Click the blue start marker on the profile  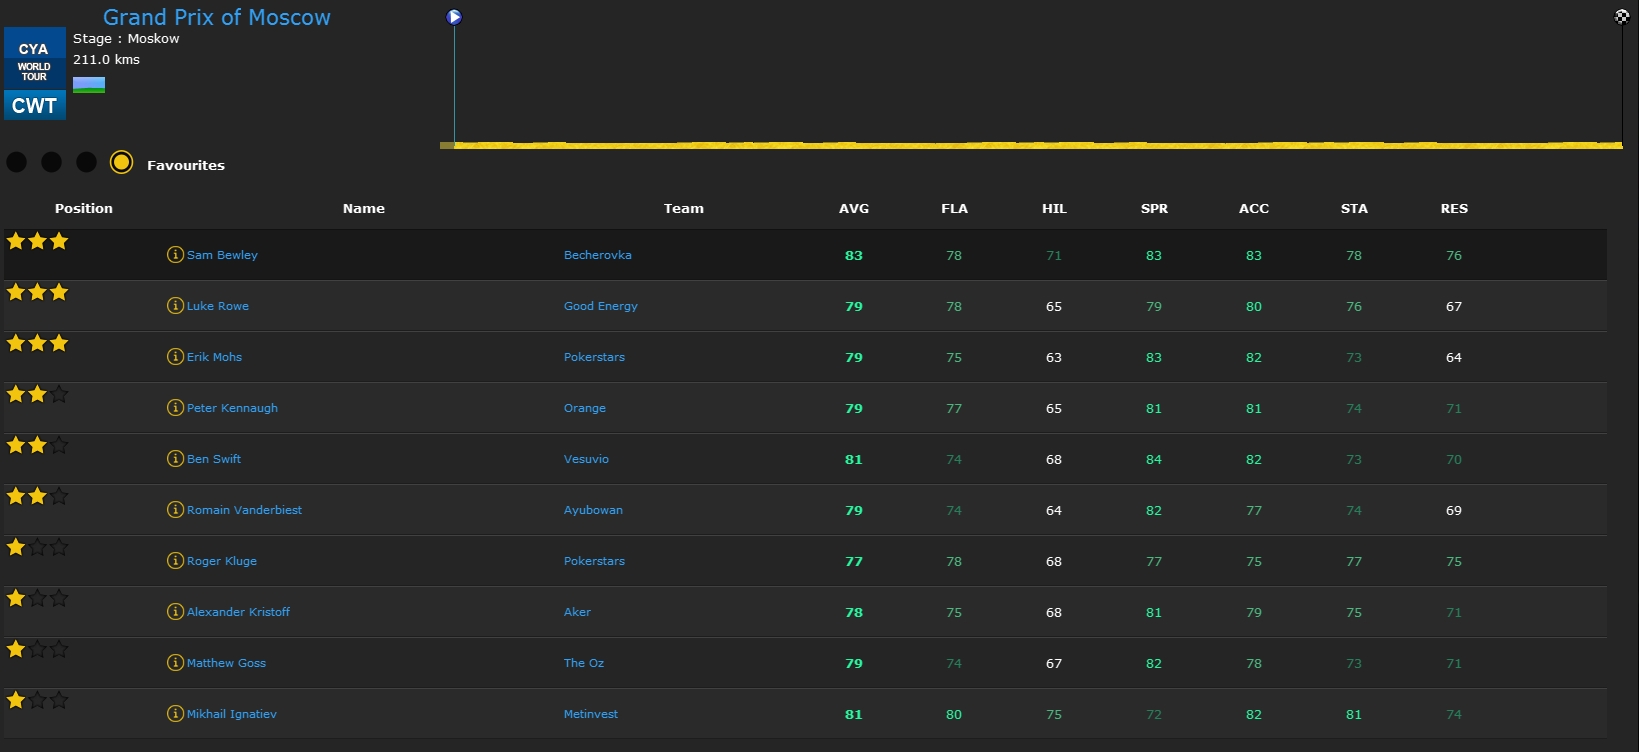454,17
